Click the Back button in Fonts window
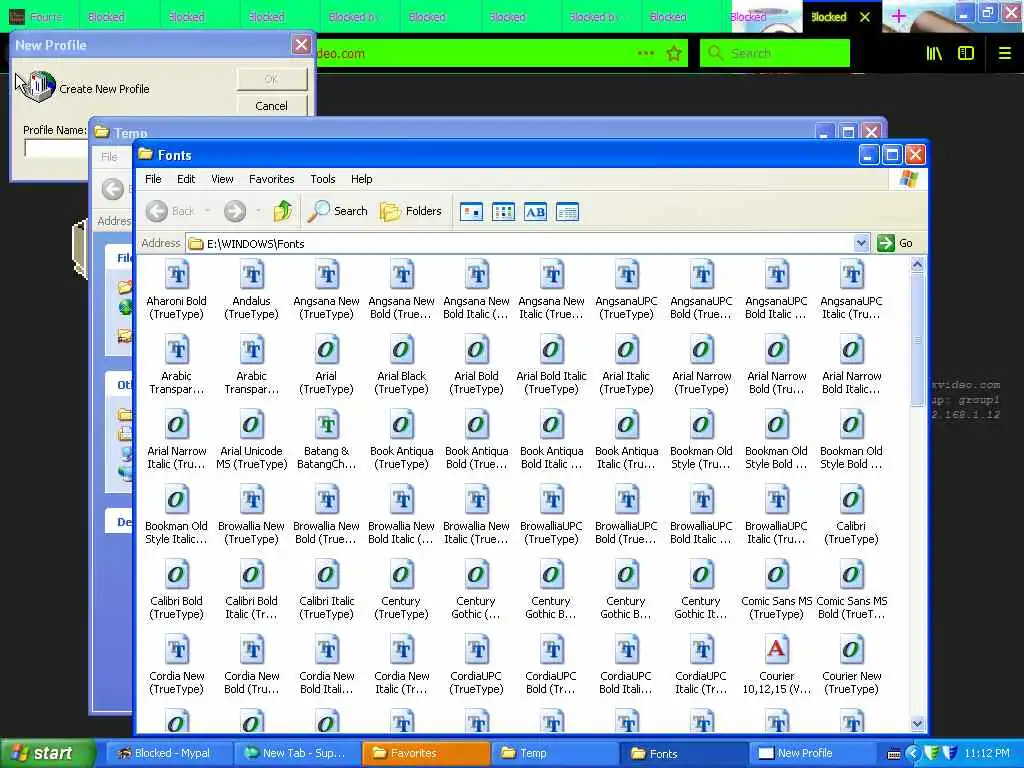This screenshot has width=1024, height=768. click(170, 211)
